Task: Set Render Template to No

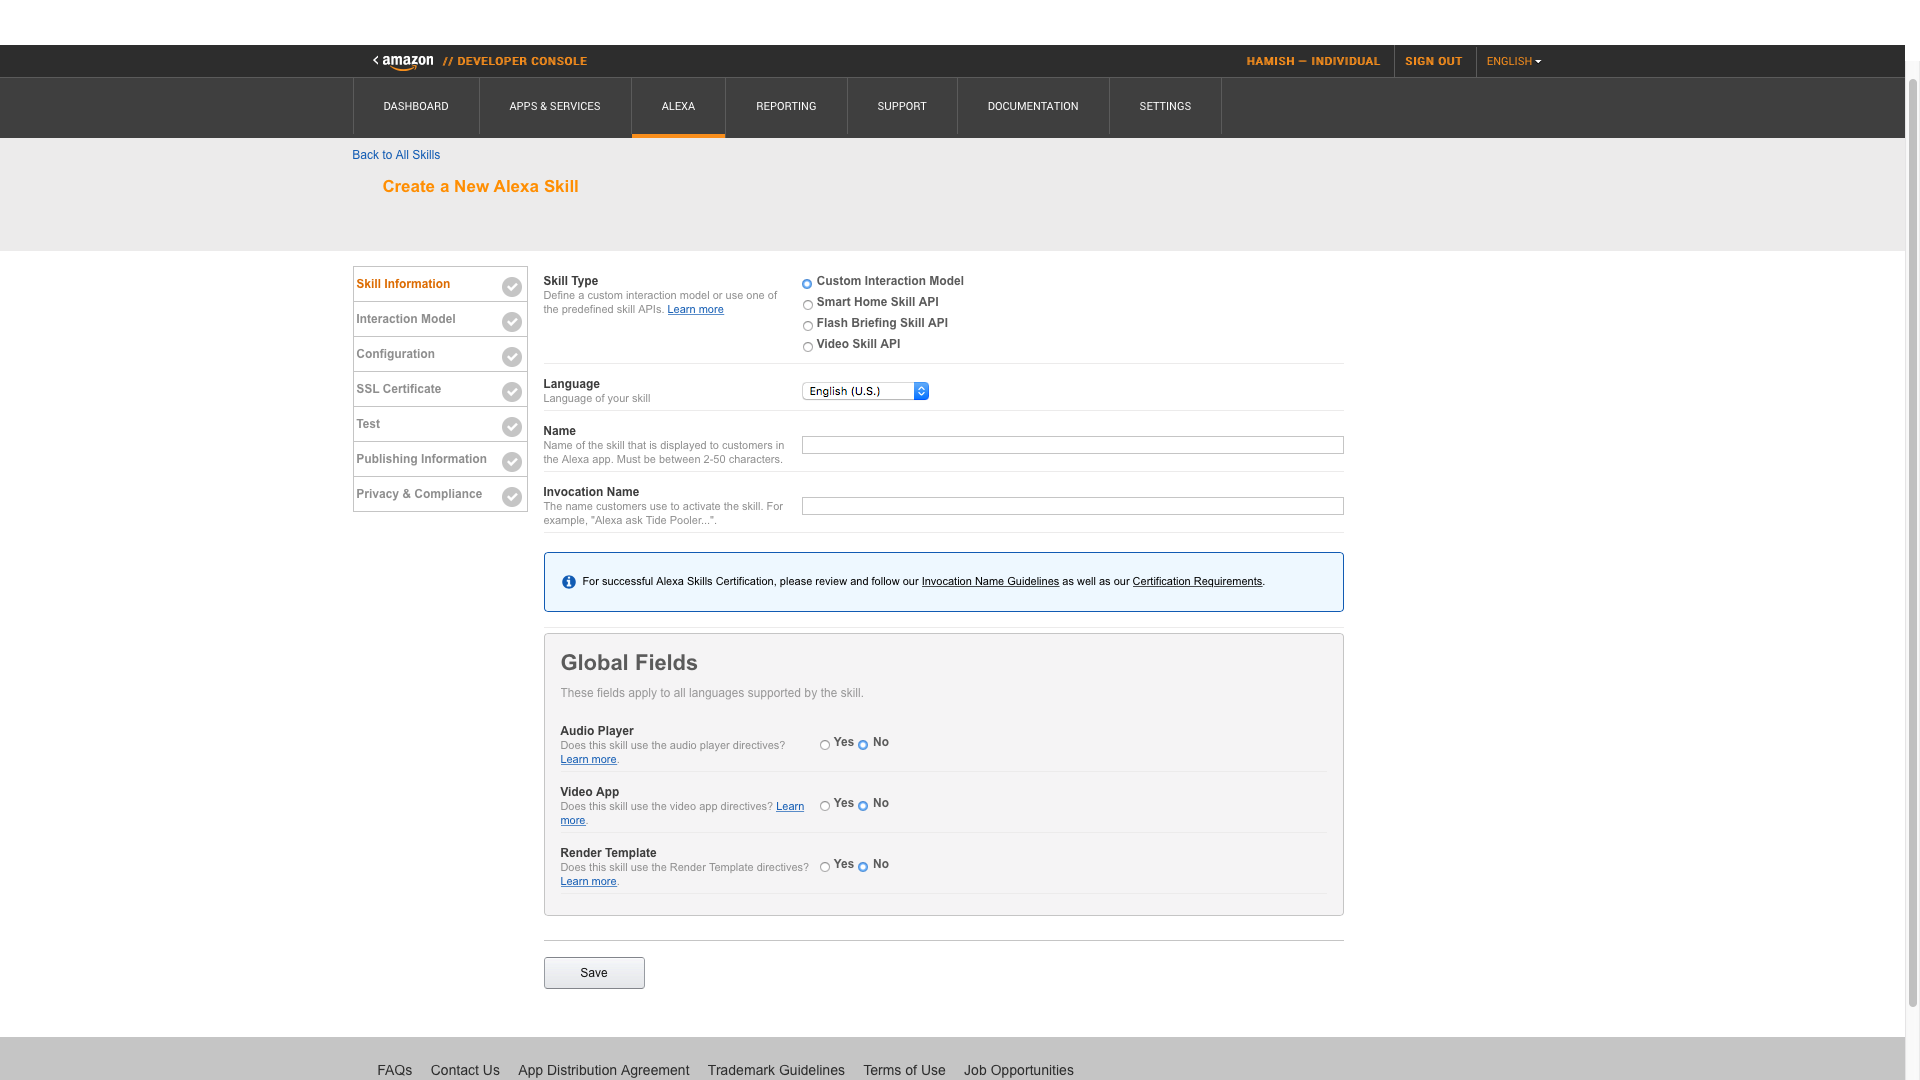Action: coord(863,867)
